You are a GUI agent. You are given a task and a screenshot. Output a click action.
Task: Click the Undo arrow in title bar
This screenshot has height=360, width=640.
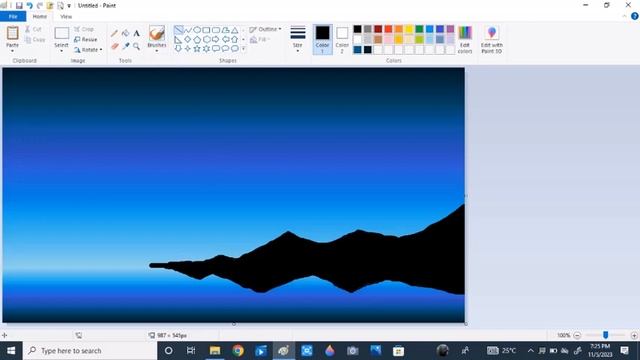29,6
